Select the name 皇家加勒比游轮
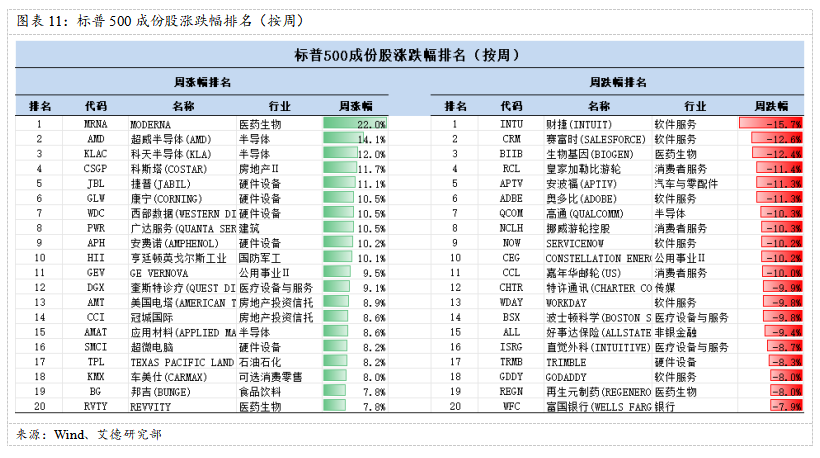This screenshot has height=458, width=820. 583,169
